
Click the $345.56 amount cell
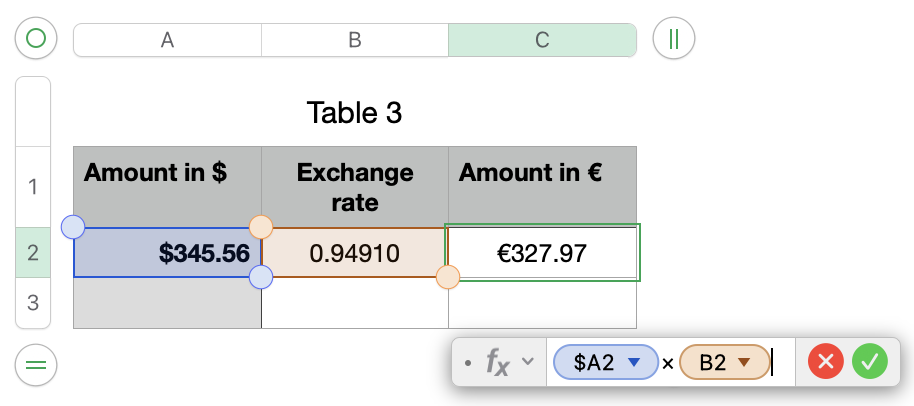167,254
